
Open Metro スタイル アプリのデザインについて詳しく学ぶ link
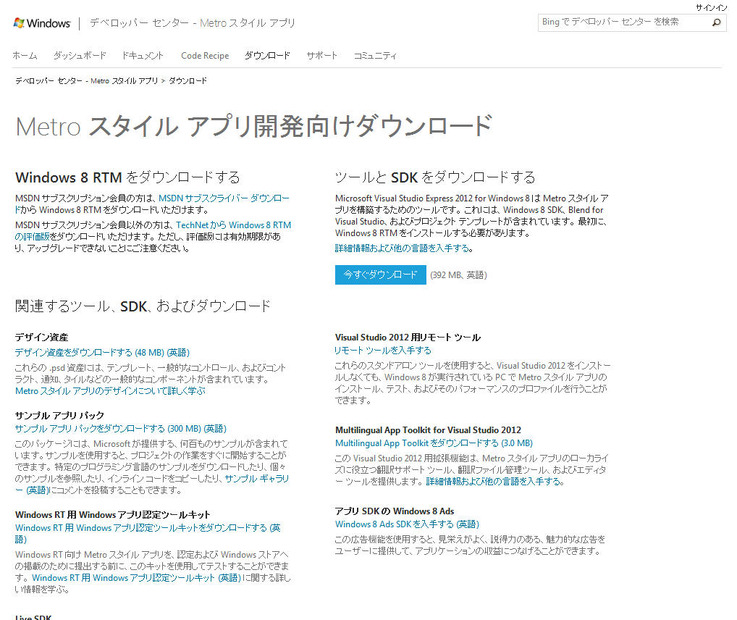pos(110,391)
